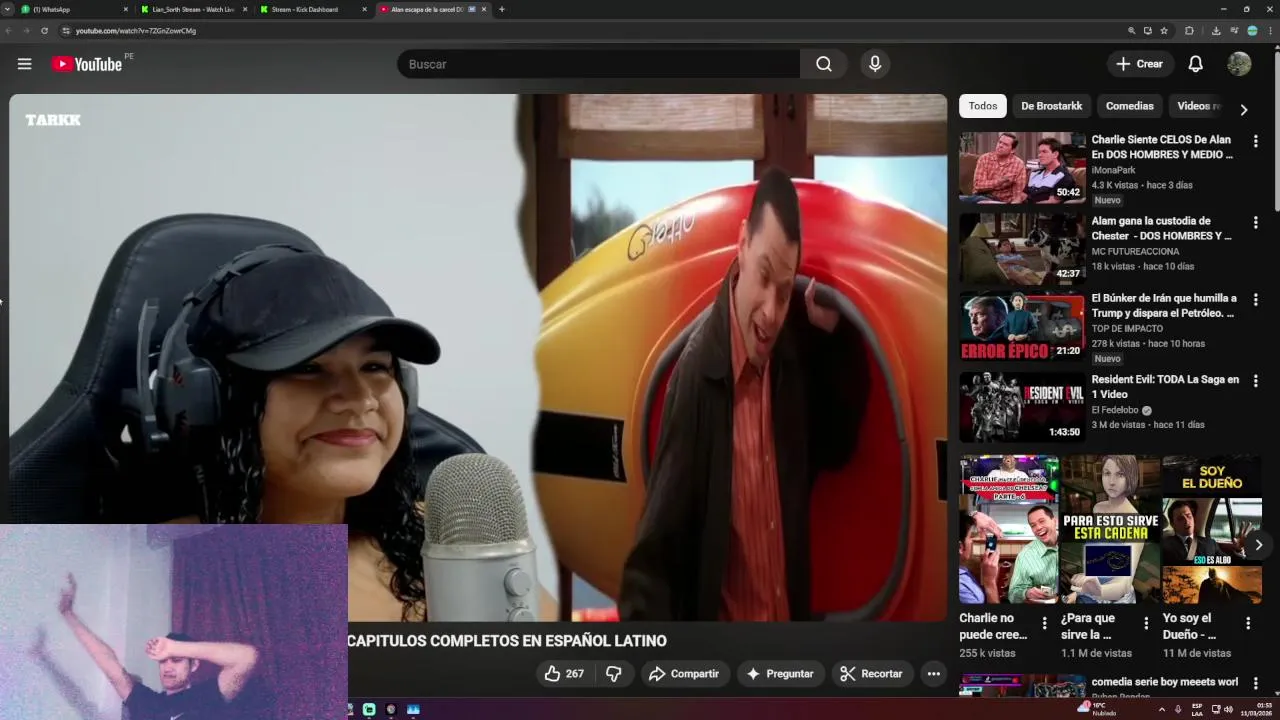
Task: Close the Alan escapa de la cárcel tab
Action: pyautogui.click(x=484, y=9)
